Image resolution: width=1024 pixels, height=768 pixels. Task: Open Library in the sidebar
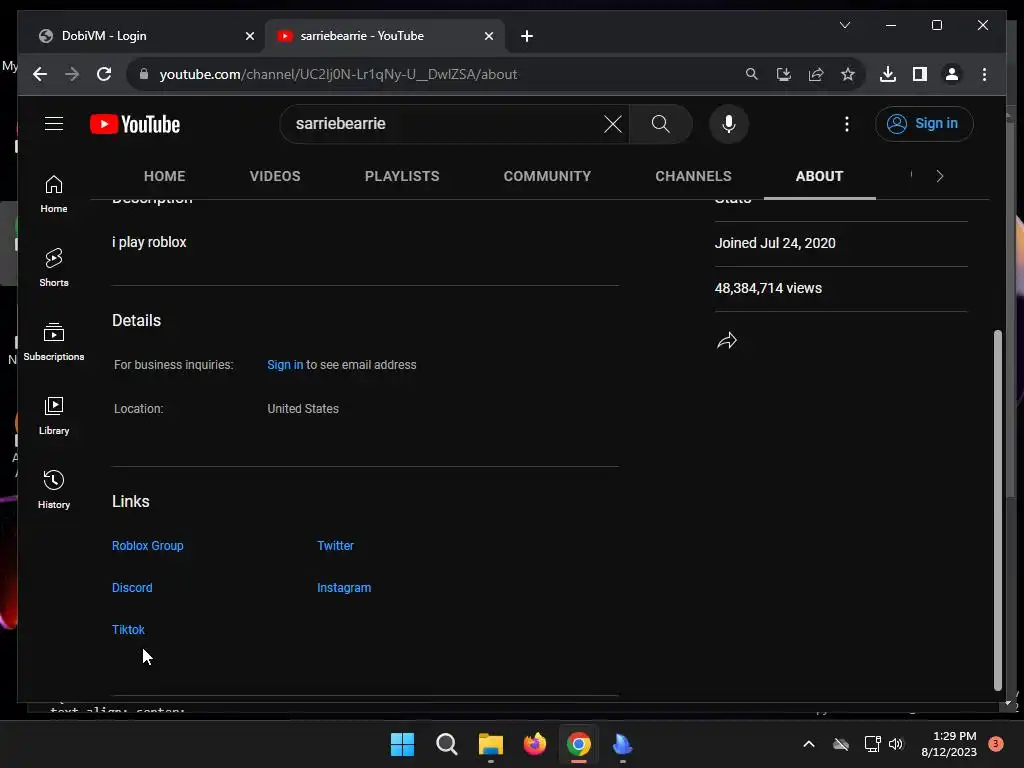click(54, 416)
